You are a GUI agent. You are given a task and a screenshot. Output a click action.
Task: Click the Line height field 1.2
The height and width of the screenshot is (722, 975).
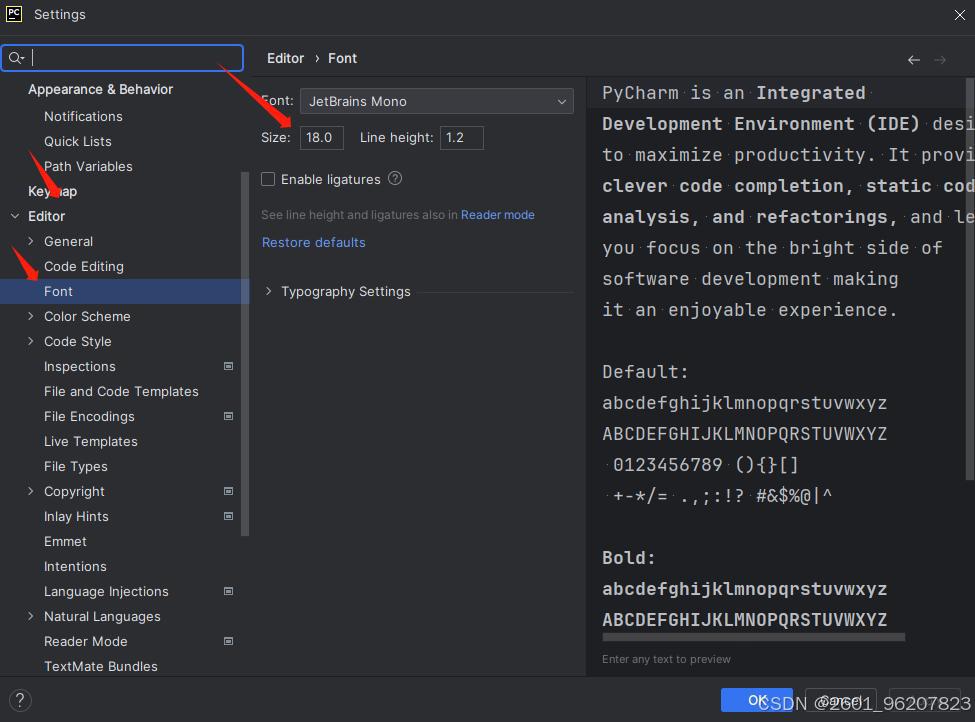461,137
